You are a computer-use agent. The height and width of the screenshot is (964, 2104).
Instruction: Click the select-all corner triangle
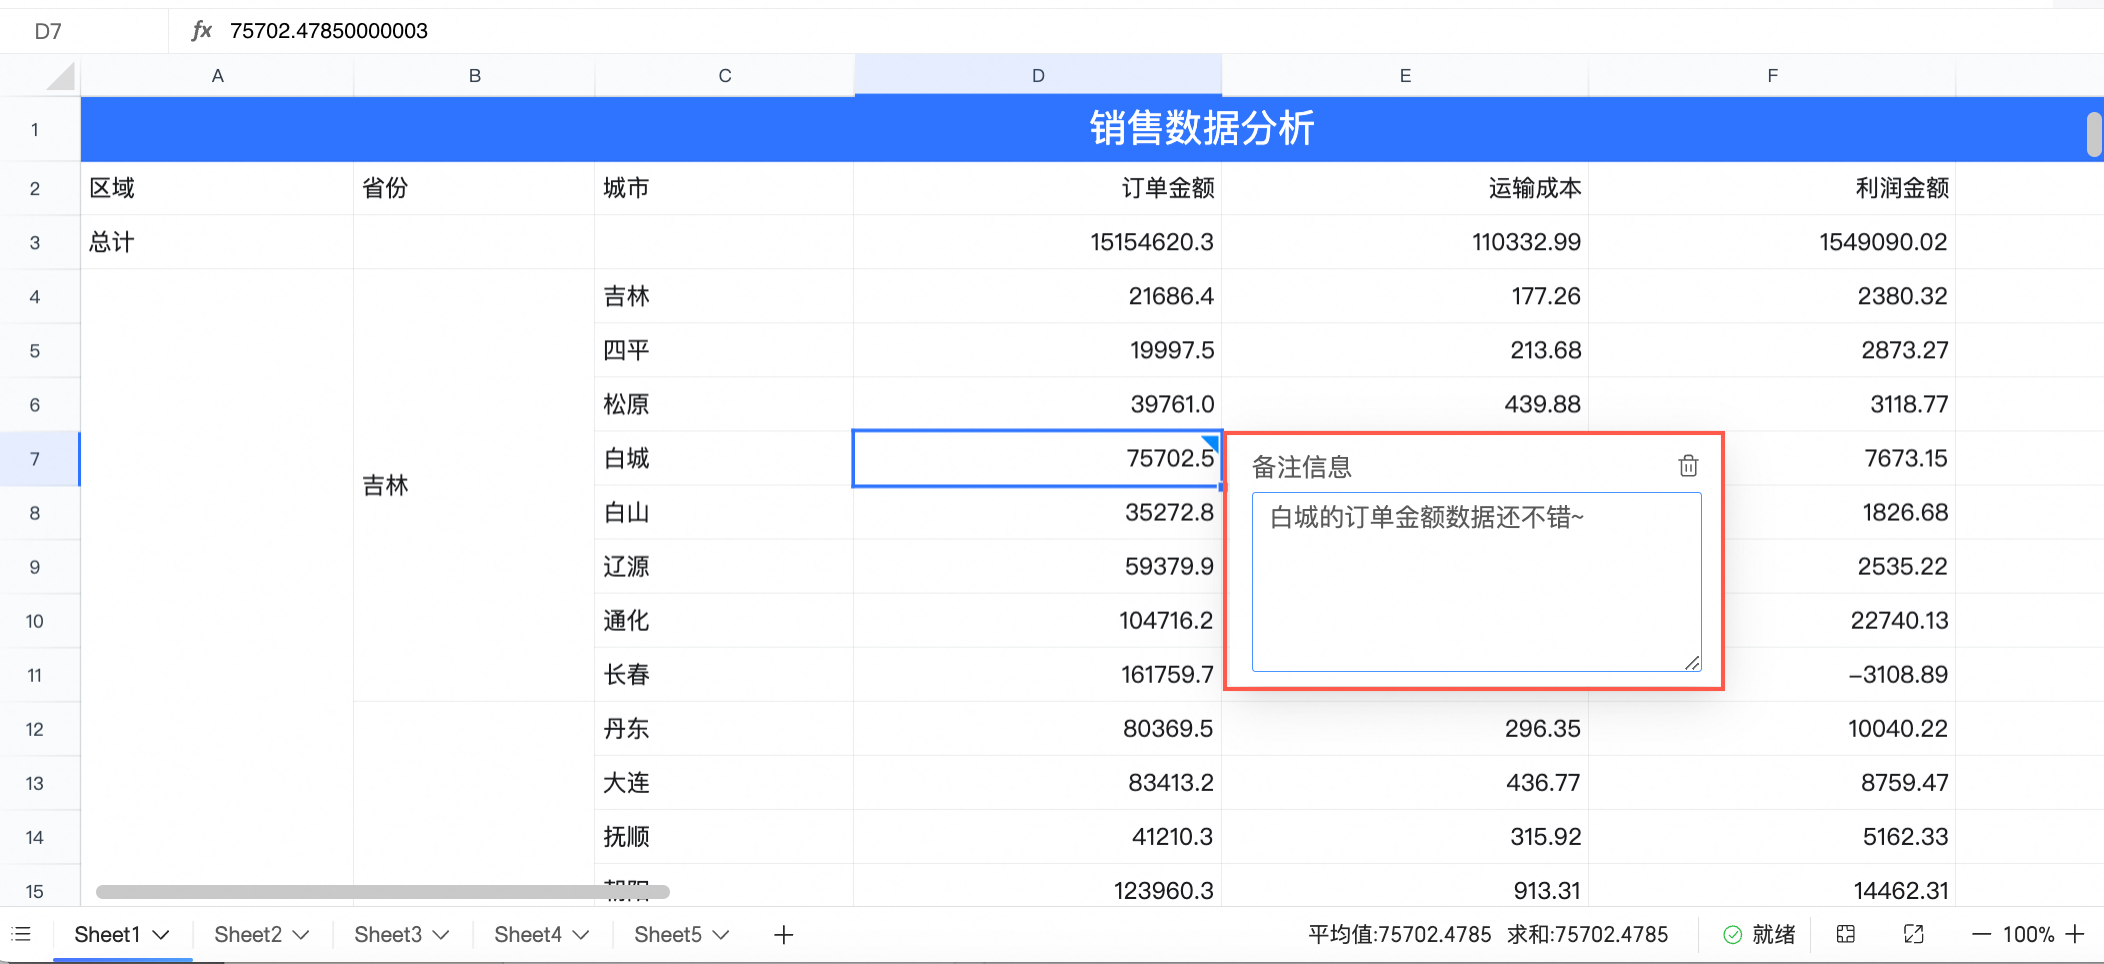click(x=62, y=76)
